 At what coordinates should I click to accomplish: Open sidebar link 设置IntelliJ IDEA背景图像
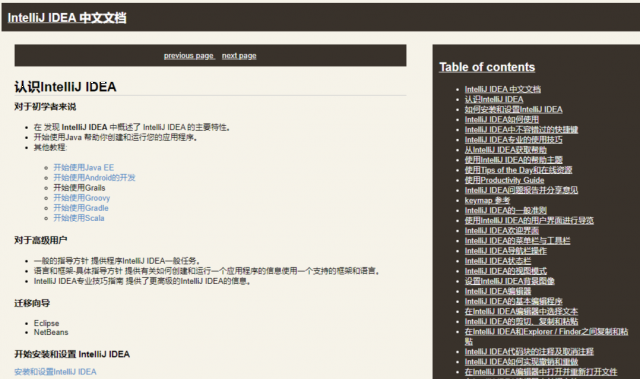509,281
